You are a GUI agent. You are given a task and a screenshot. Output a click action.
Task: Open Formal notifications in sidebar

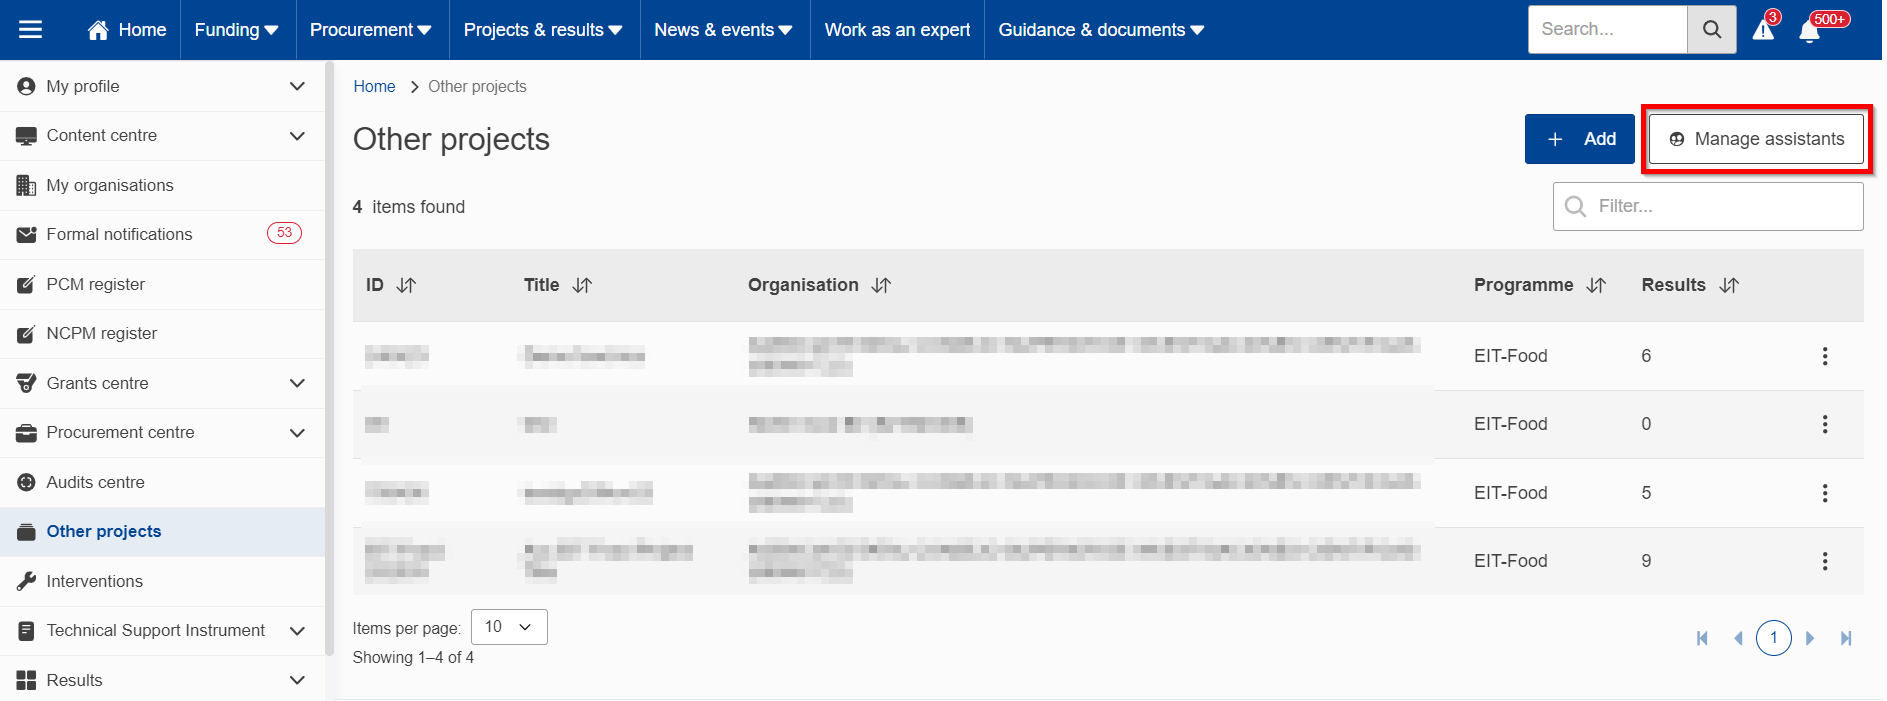click(x=162, y=235)
